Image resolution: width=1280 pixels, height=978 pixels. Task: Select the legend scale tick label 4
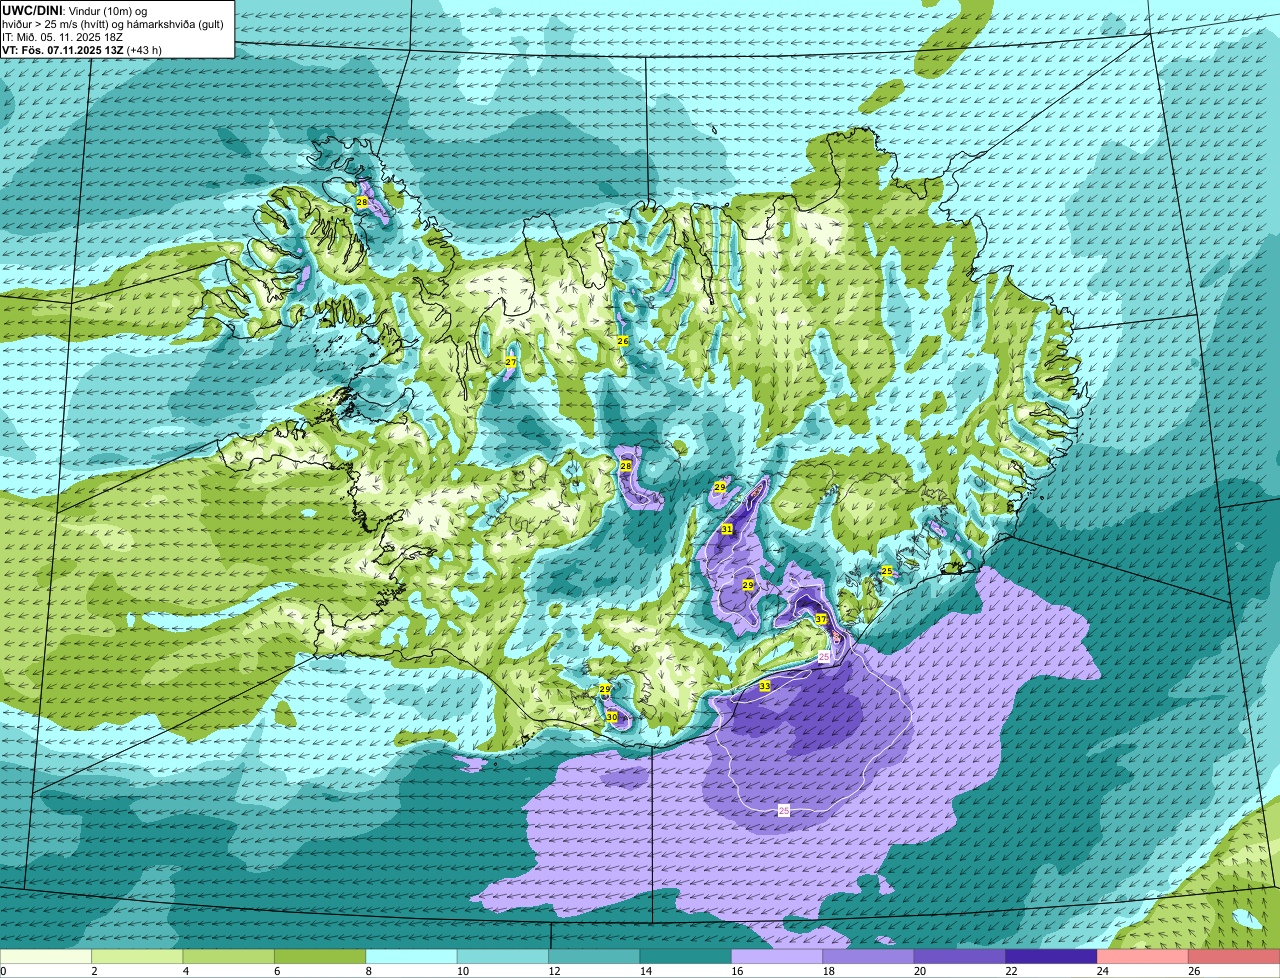pos(185,971)
